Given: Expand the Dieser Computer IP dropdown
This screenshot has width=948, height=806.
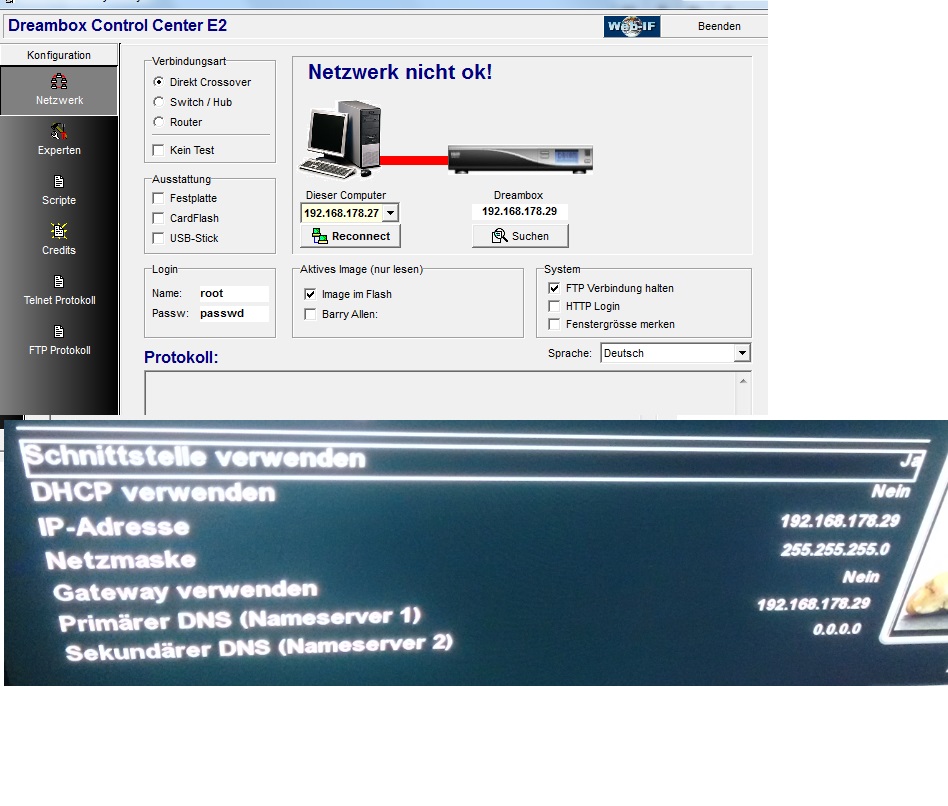Looking at the screenshot, I should 391,213.
